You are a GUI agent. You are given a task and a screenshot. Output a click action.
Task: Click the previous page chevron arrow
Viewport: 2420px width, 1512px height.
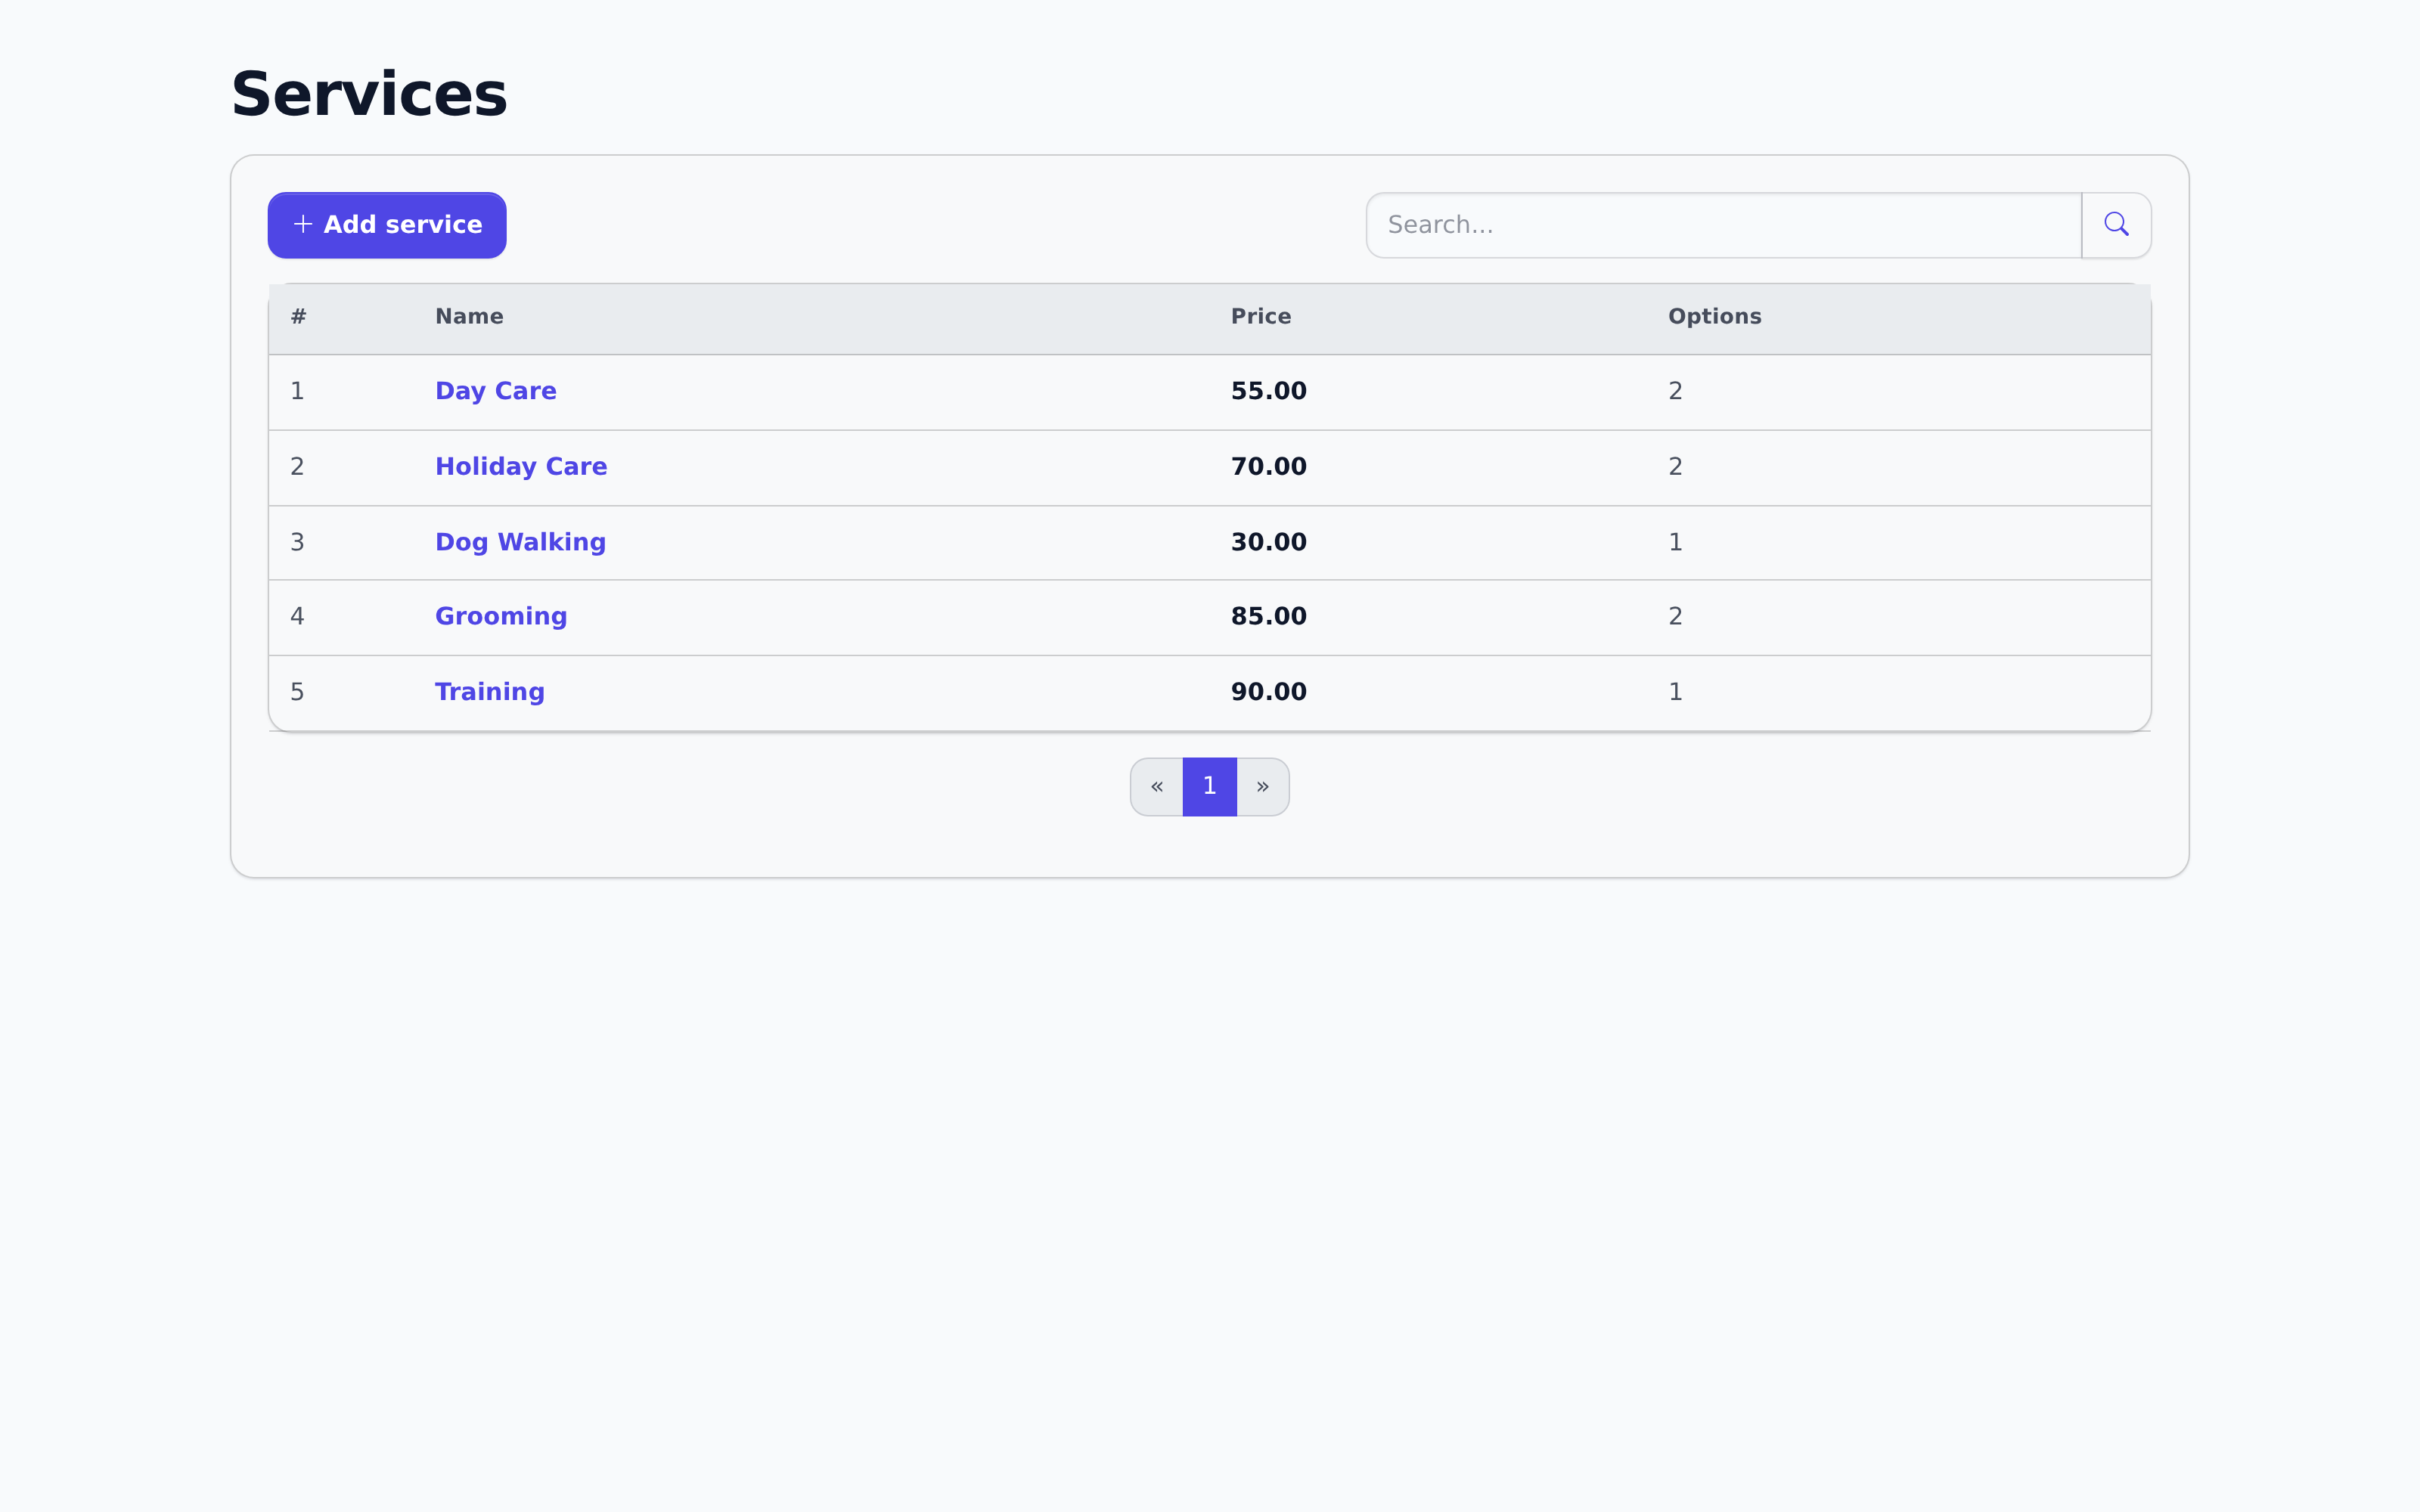point(1157,786)
